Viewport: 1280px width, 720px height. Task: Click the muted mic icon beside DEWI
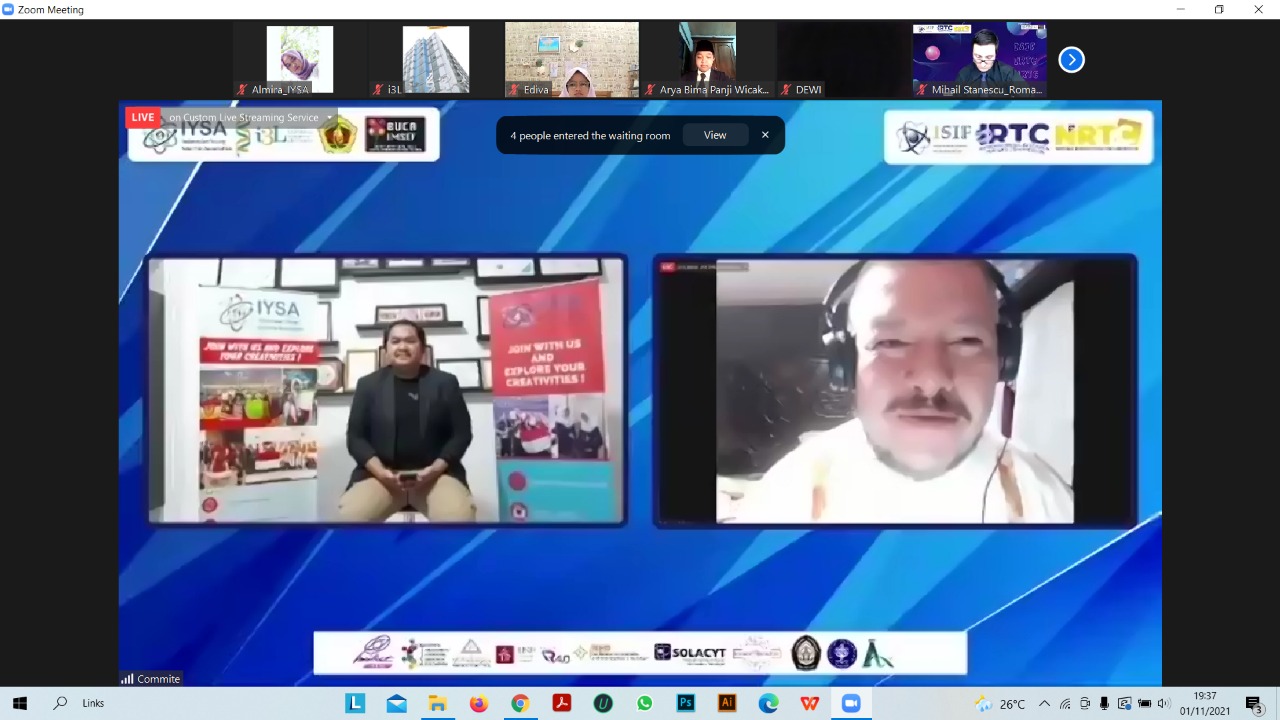coord(786,90)
